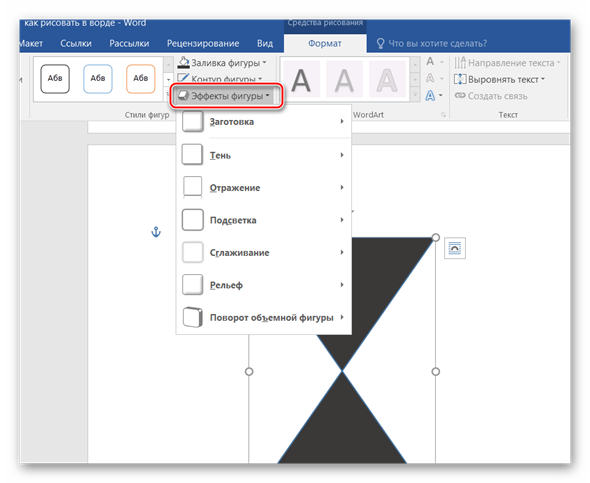Switch to the Формат tab
The image size is (590, 483).
[x=325, y=44]
